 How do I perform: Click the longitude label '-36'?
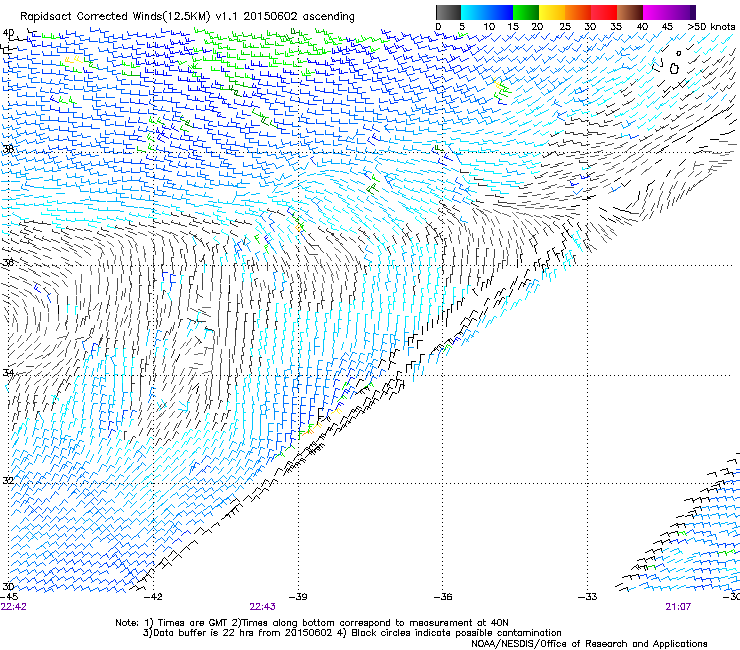tap(443, 597)
